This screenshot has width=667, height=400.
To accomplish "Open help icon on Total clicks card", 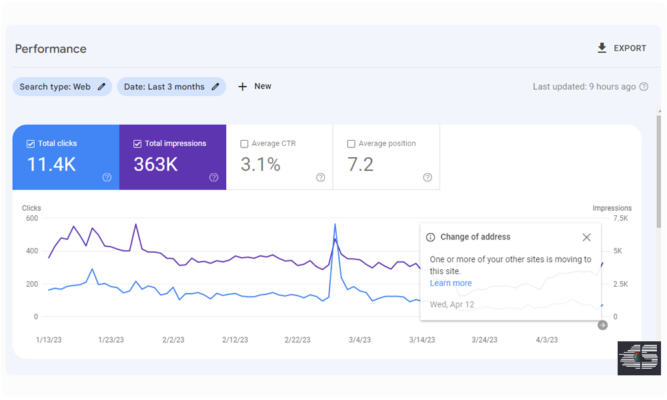I will click(x=107, y=177).
